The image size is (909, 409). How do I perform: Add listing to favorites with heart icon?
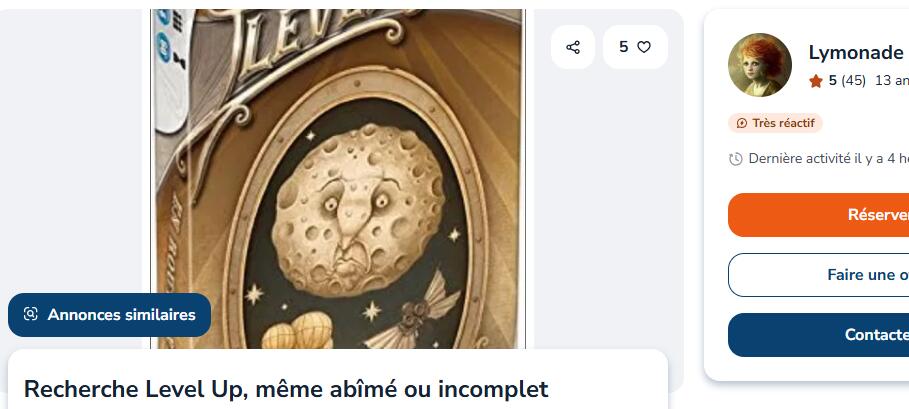coord(644,47)
